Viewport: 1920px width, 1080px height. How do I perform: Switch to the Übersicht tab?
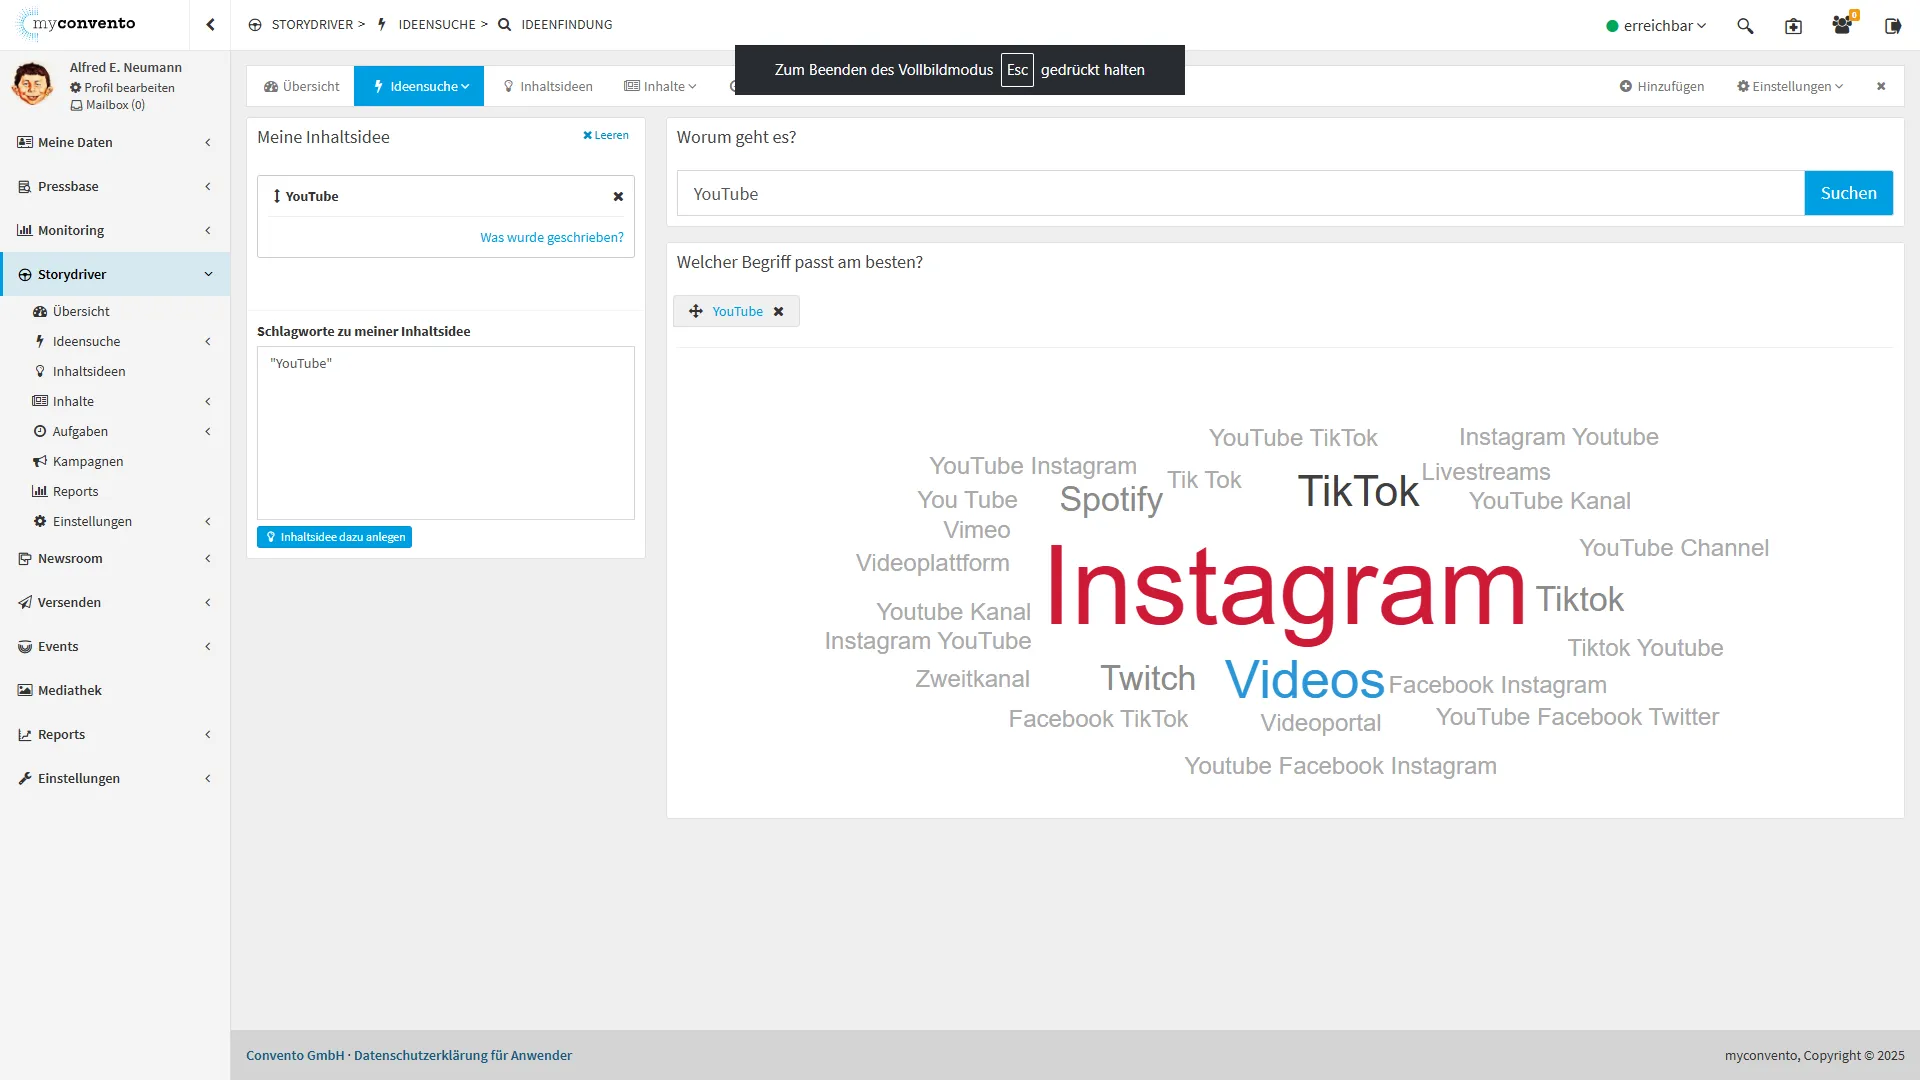point(301,87)
